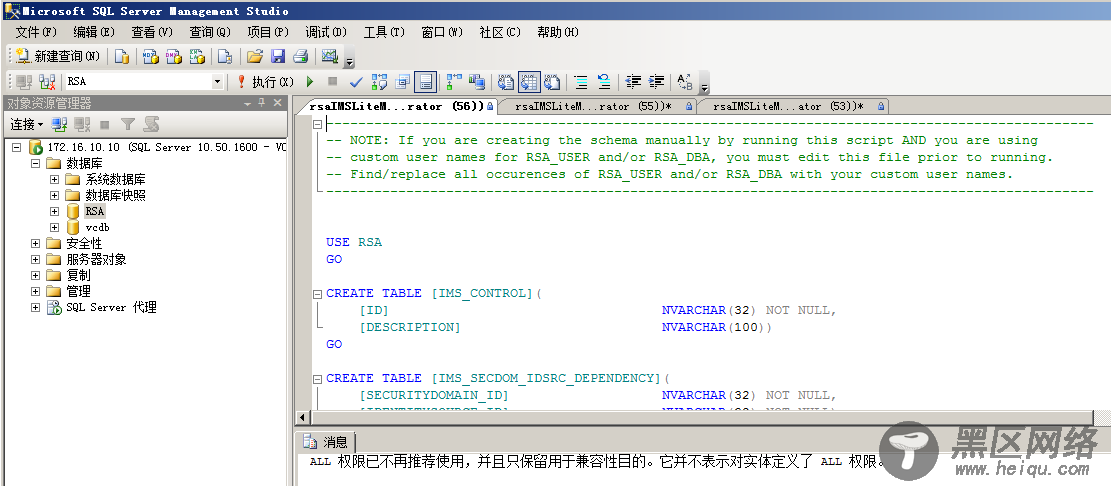Click Object Explorer's disconnect server icon

[82, 125]
